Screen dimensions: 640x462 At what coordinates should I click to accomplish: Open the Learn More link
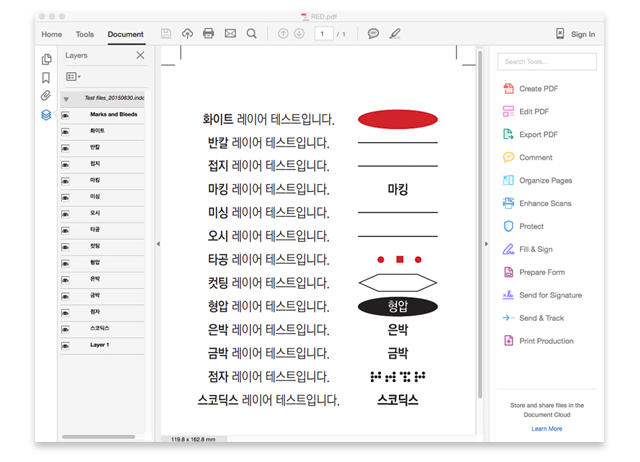click(547, 429)
